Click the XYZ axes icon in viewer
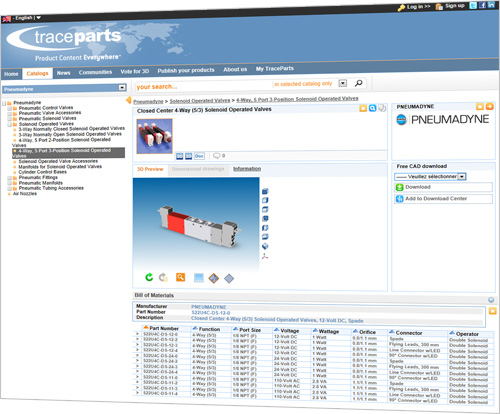Image resolution: width=500 pixels, height=414 pixels. click(265, 256)
